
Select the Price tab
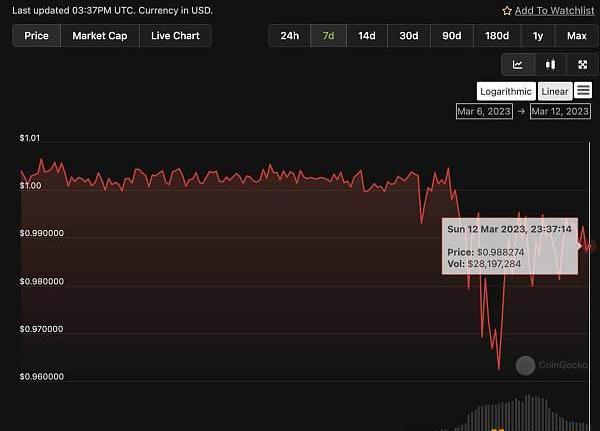tap(36, 36)
